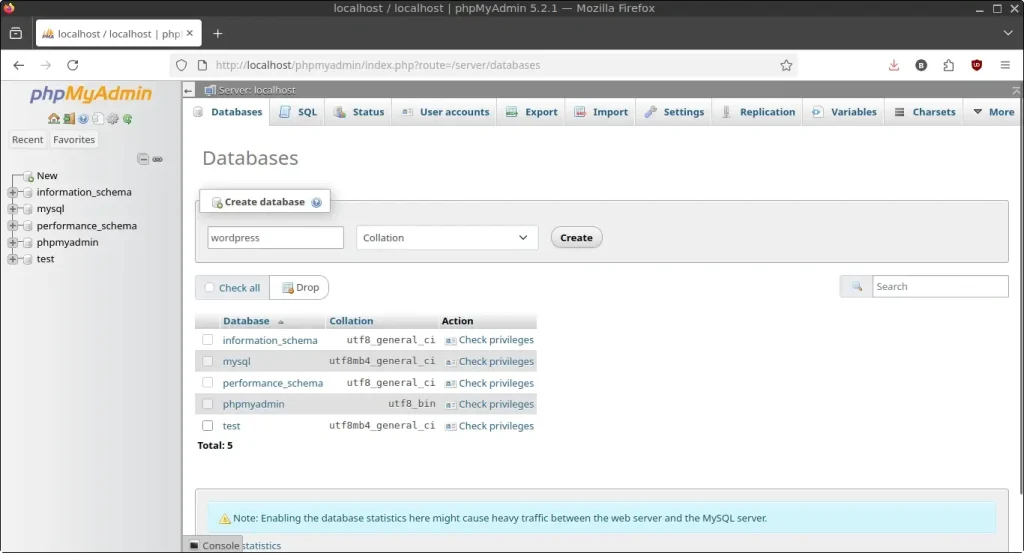Image resolution: width=1024 pixels, height=553 pixels.
Task: Open the Firefox list all tabs chevron
Action: (1008, 33)
